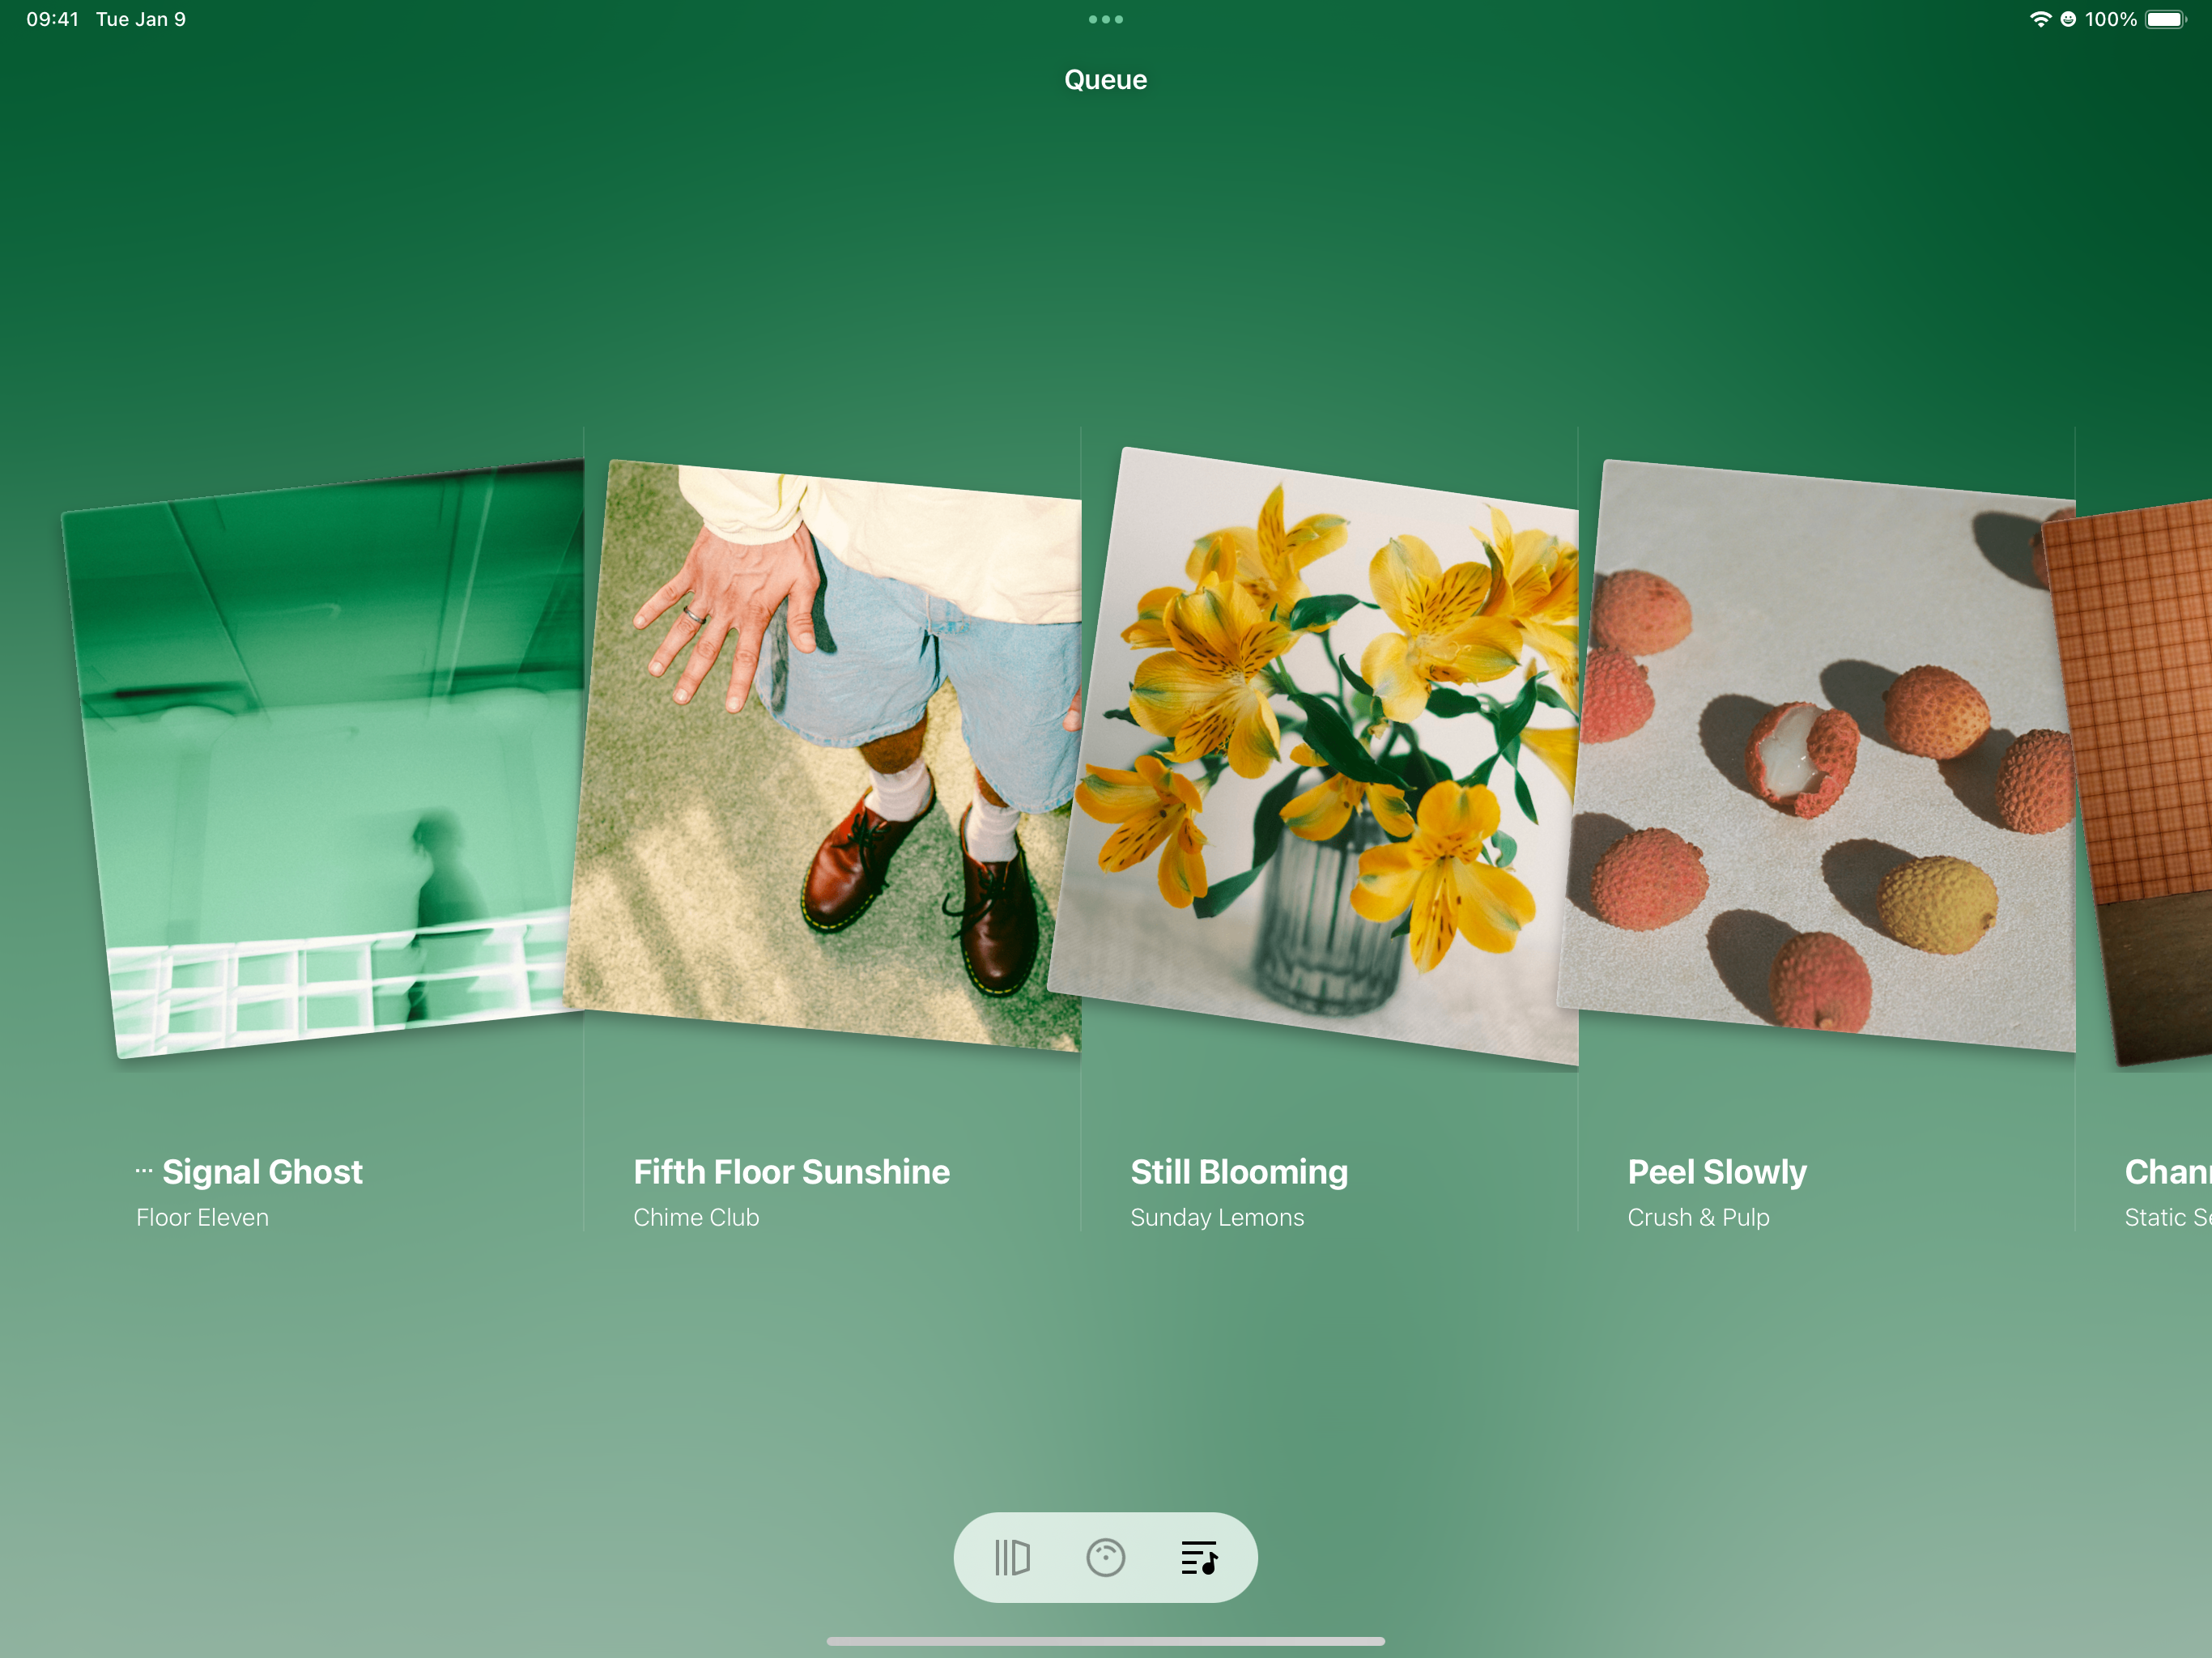Tap the battery indicator icon
The width and height of the screenshot is (2212, 1658).
[2165, 19]
